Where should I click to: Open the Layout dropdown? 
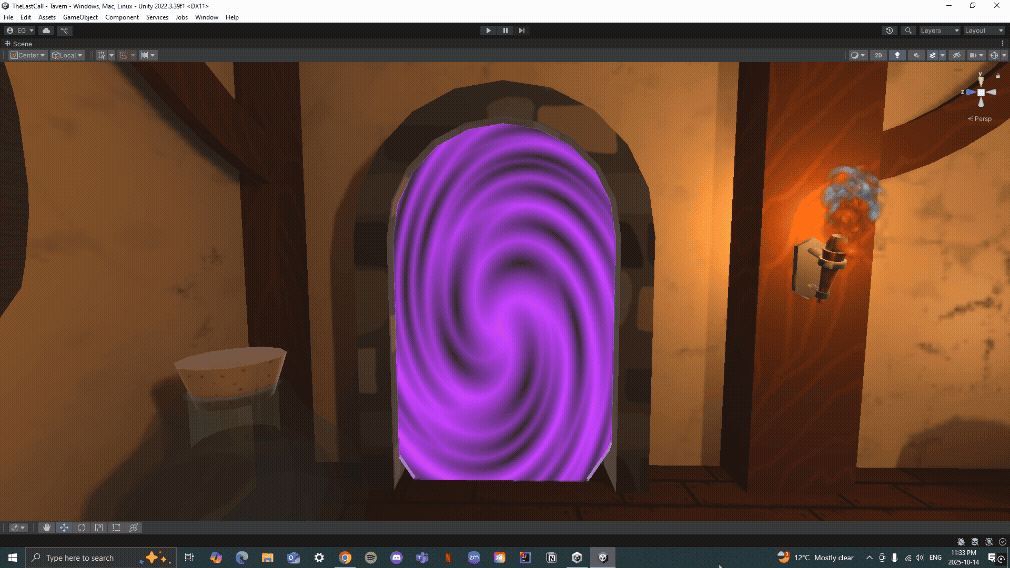coord(984,30)
